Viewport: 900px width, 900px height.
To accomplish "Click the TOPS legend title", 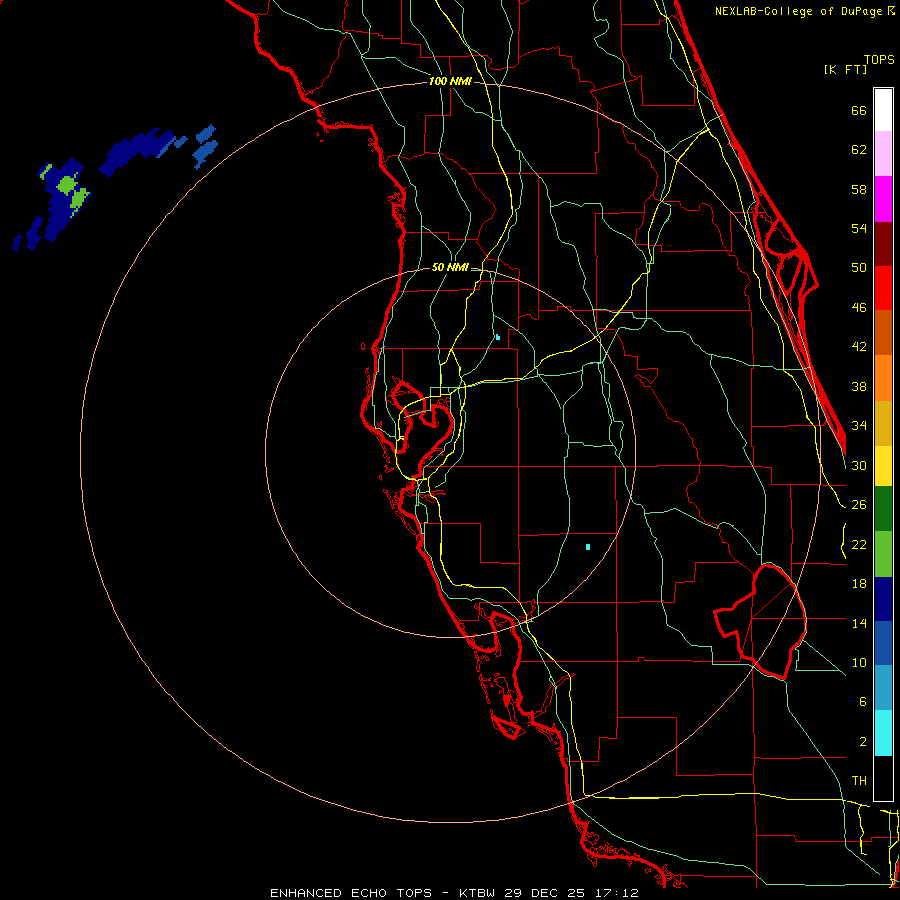I will point(879,59).
